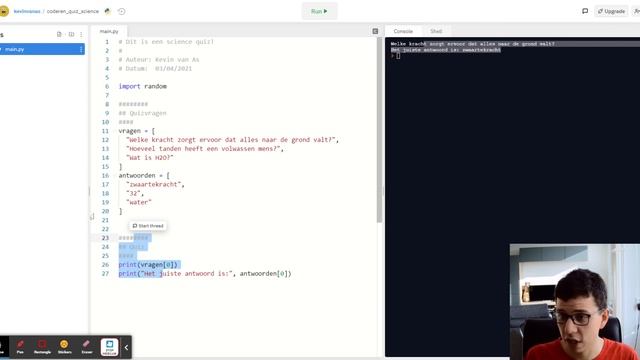
Task: Click the 'Het juiste antwoord is:' print line
Action: point(205,274)
